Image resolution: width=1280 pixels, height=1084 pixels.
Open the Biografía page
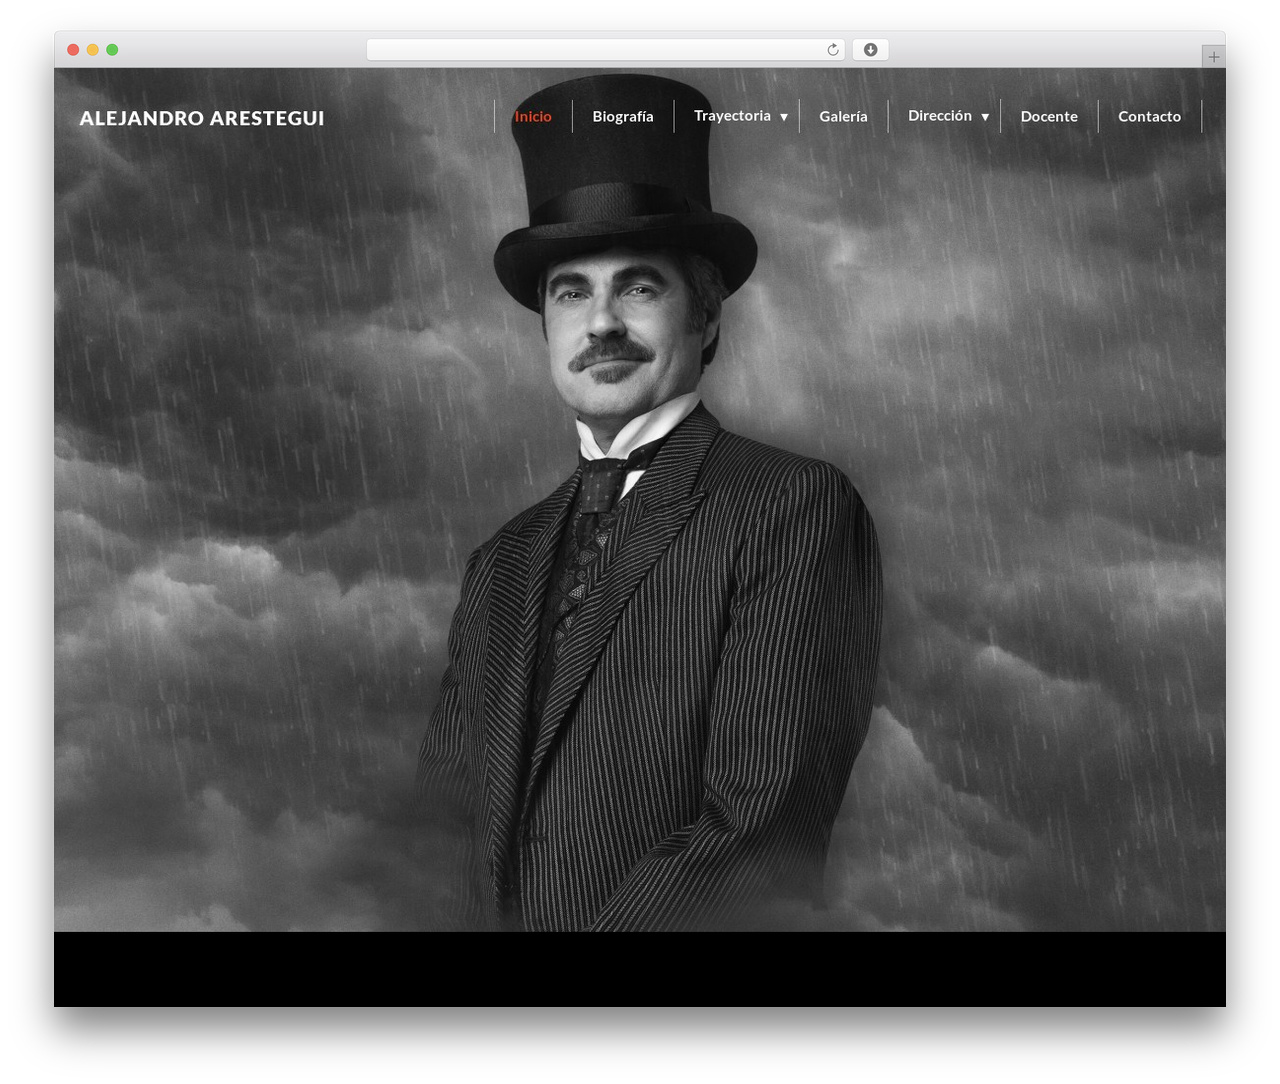pyautogui.click(x=623, y=116)
